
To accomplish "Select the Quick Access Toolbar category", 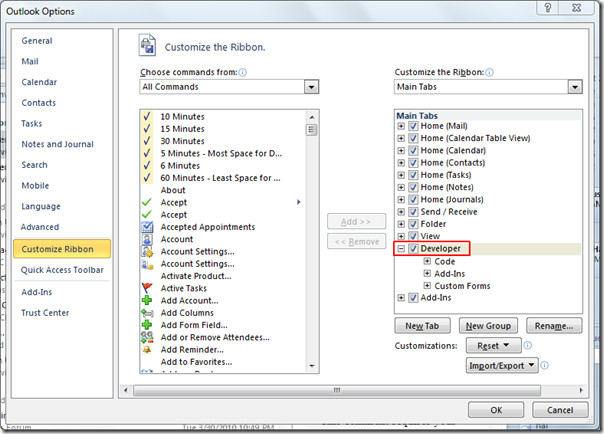I will coord(62,270).
